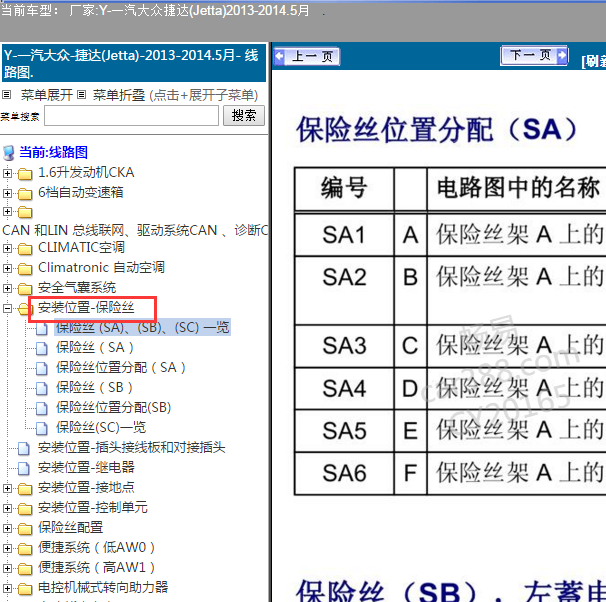Open the 保险丝（SA）page
Image resolution: width=606 pixels, height=602 pixels.
95,348
